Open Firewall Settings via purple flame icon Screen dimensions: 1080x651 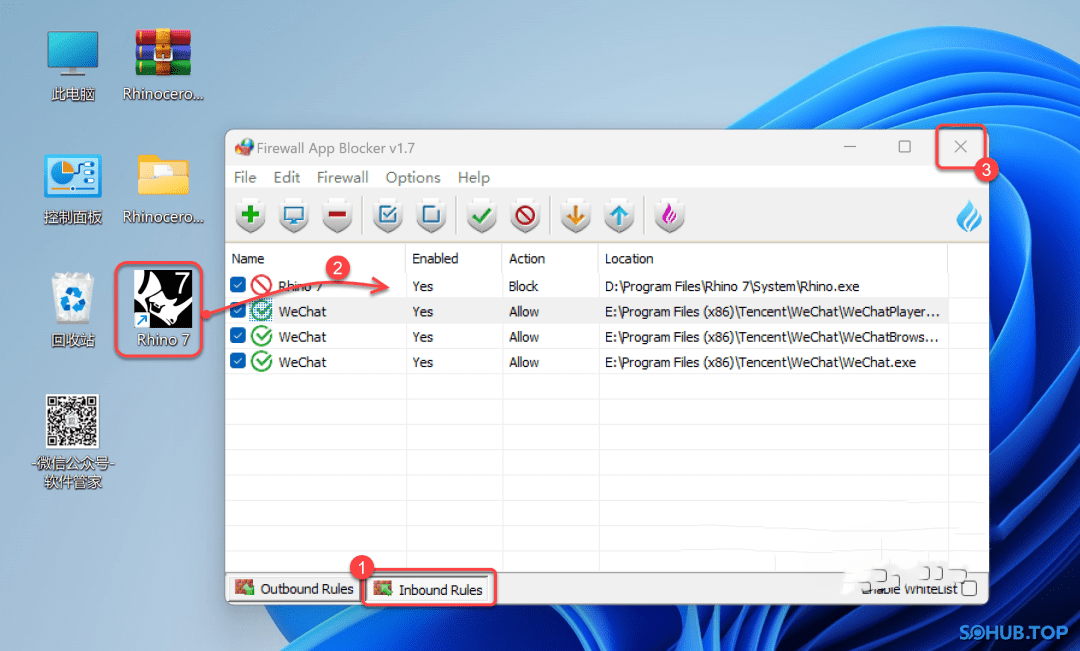669,215
